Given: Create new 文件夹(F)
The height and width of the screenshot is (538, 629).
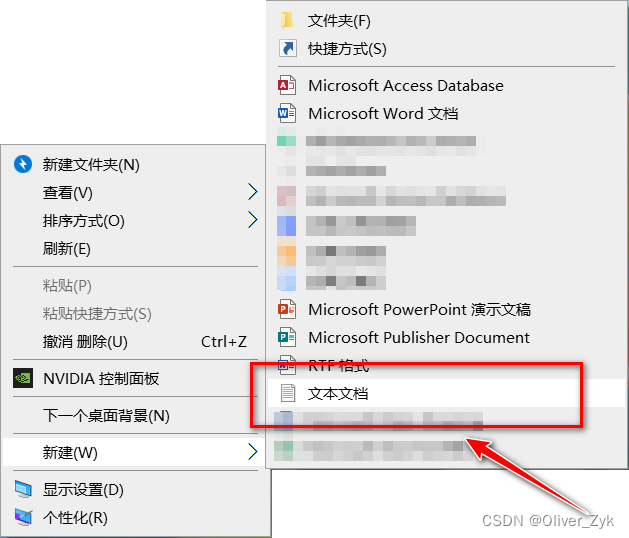Looking at the screenshot, I should (446, 21).
